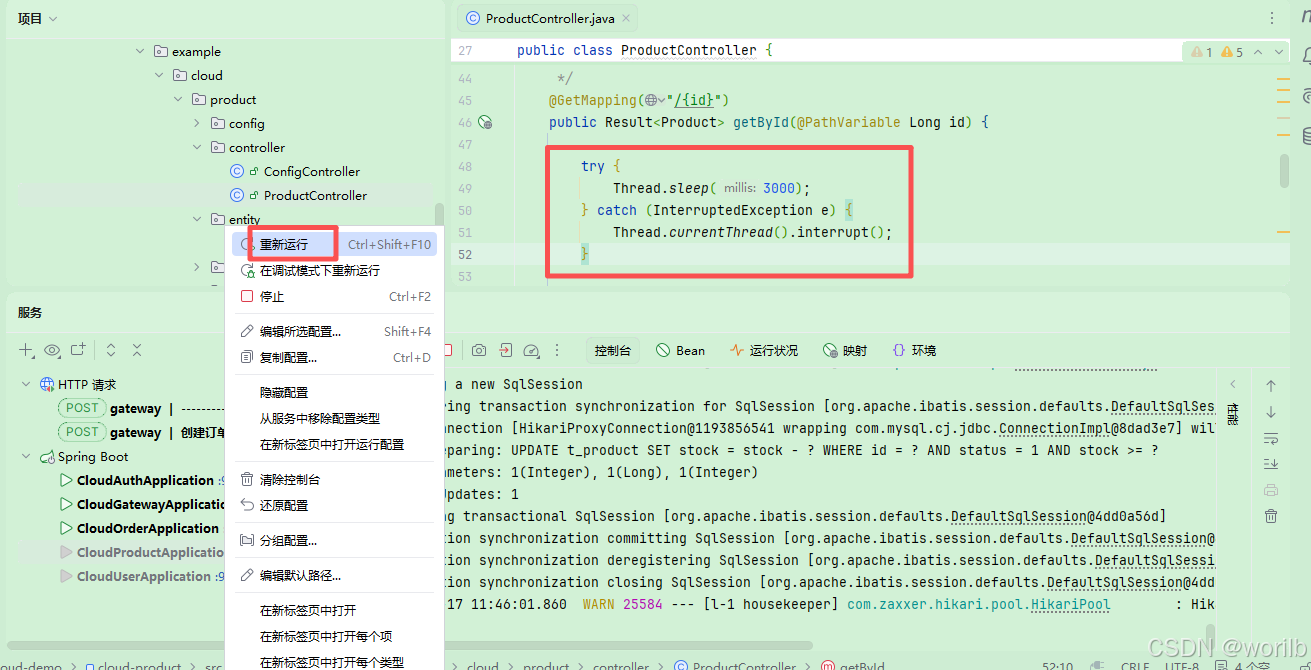Viewport: 1311px width, 670px height.
Task: Collapse the cloud folder
Action: (x=159, y=75)
